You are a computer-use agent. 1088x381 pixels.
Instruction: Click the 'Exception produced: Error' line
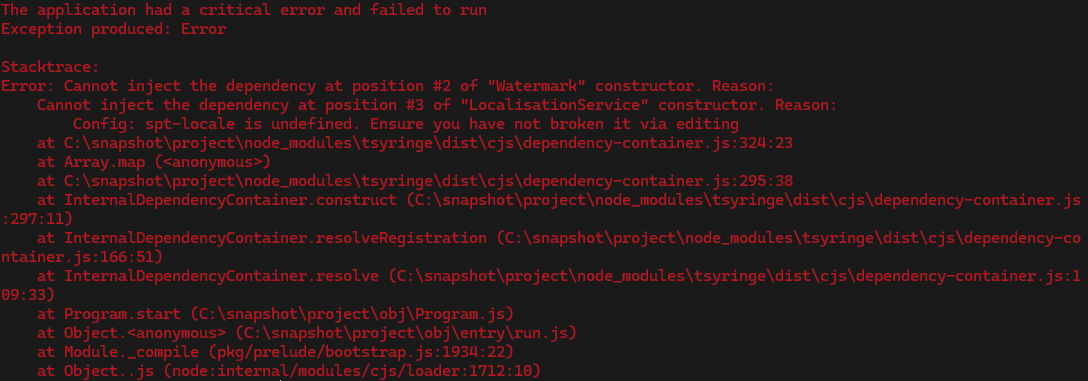(x=114, y=29)
